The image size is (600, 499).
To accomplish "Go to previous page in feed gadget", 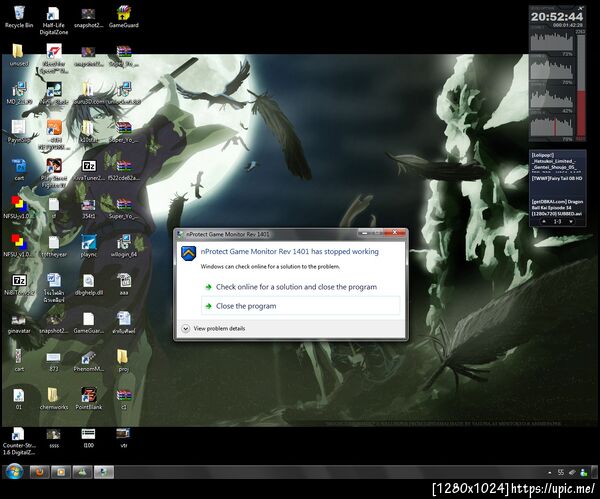I will (543, 222).
